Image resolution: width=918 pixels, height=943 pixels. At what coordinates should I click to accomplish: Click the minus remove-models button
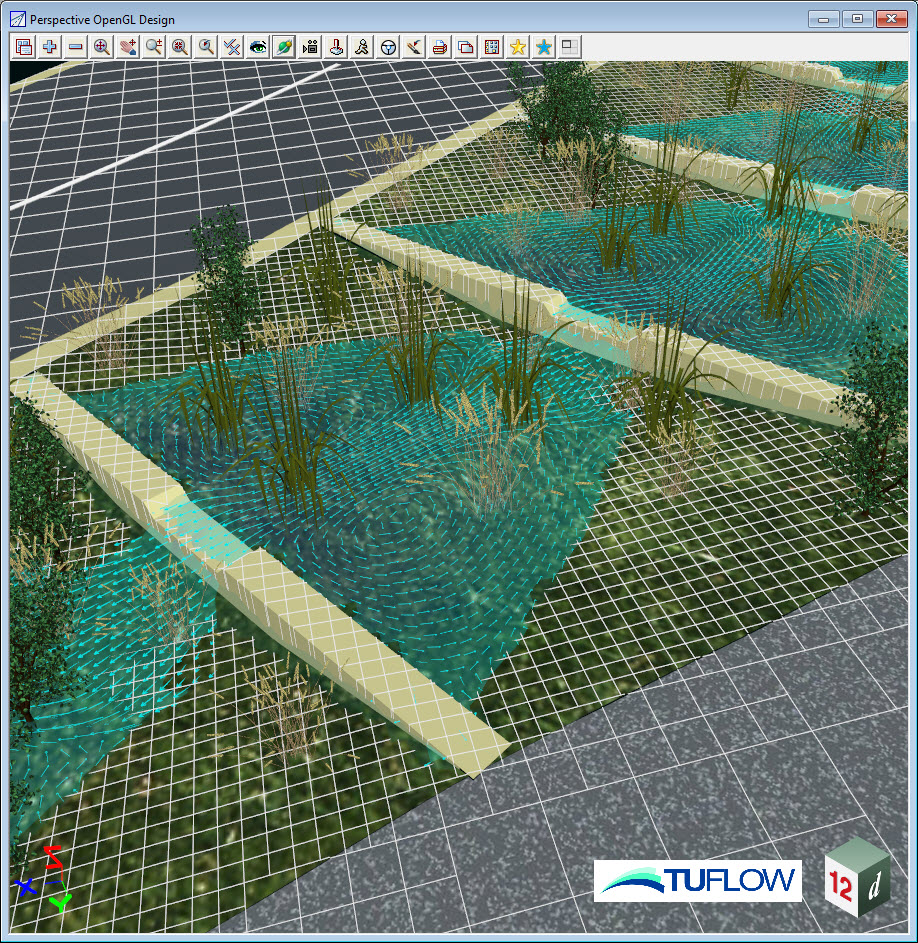tap(75, 47)
